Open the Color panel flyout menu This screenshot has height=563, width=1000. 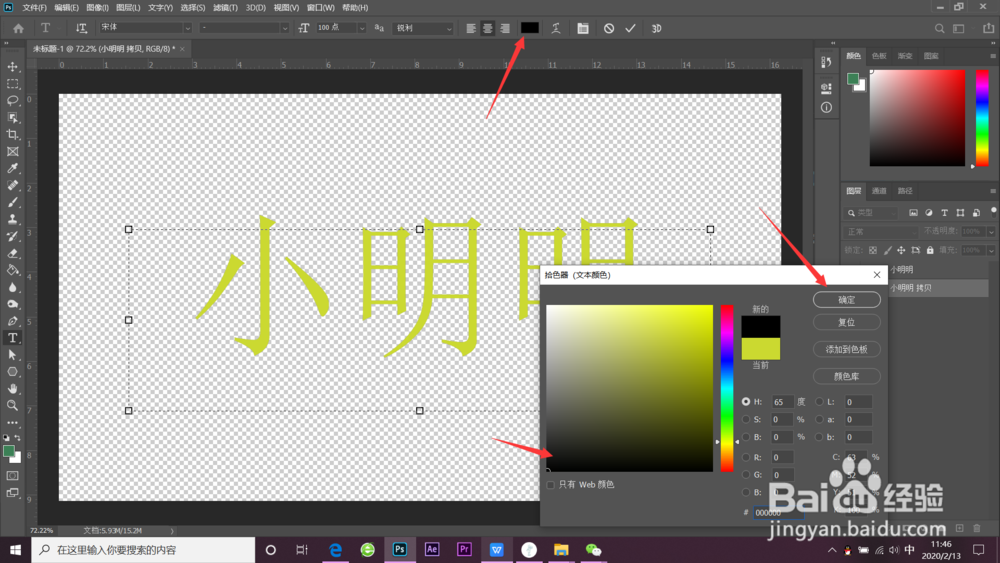point(992,56)
